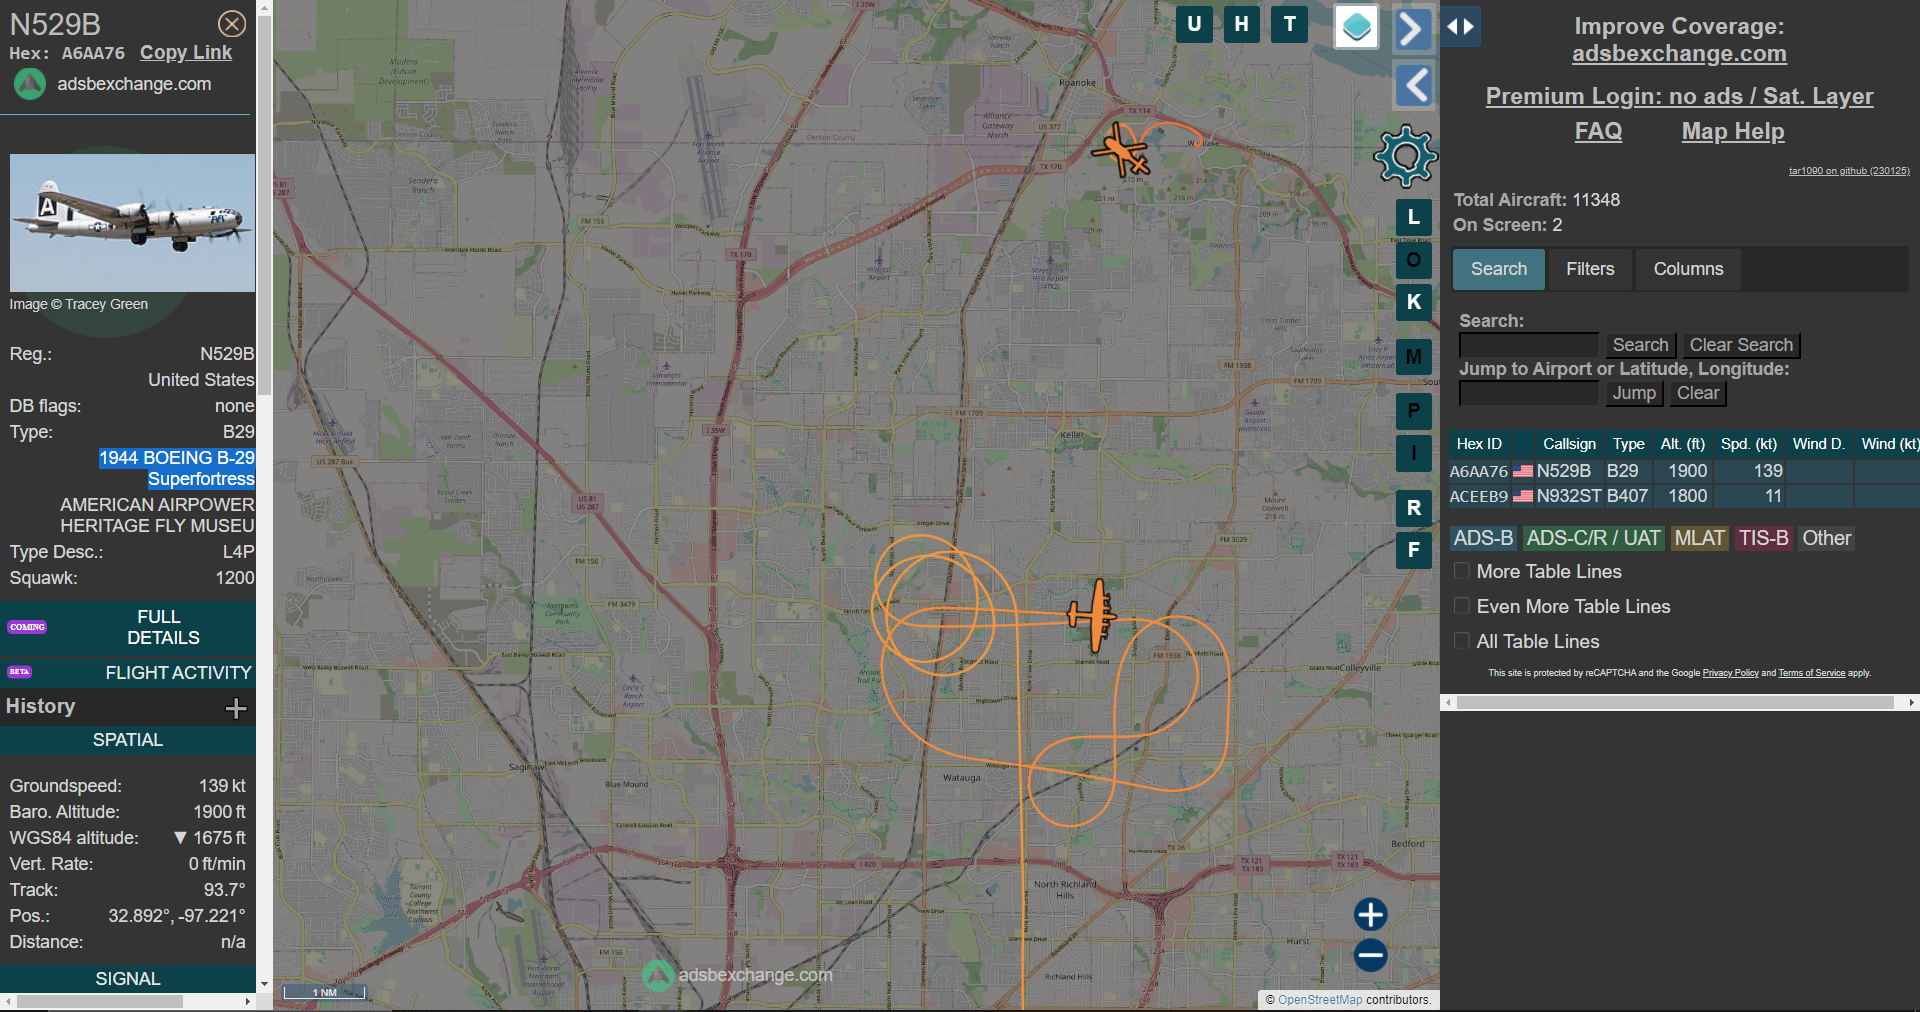Click the L map button
The width and height of the screenshot is (1920, 1012).
coord(1414,217)
